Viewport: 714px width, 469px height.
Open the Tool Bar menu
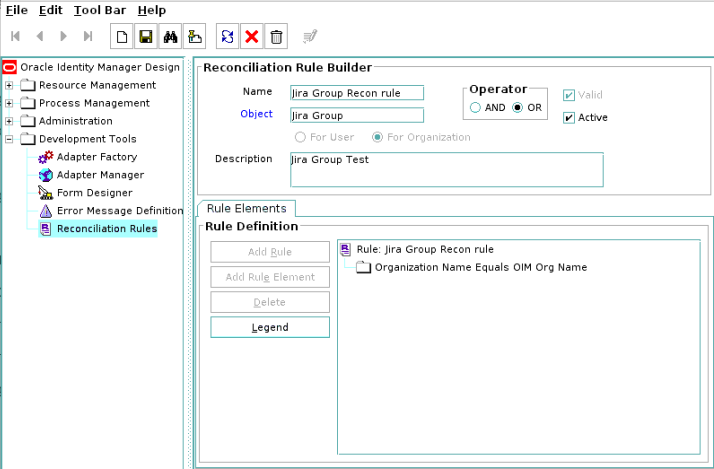tap(100, 10)
